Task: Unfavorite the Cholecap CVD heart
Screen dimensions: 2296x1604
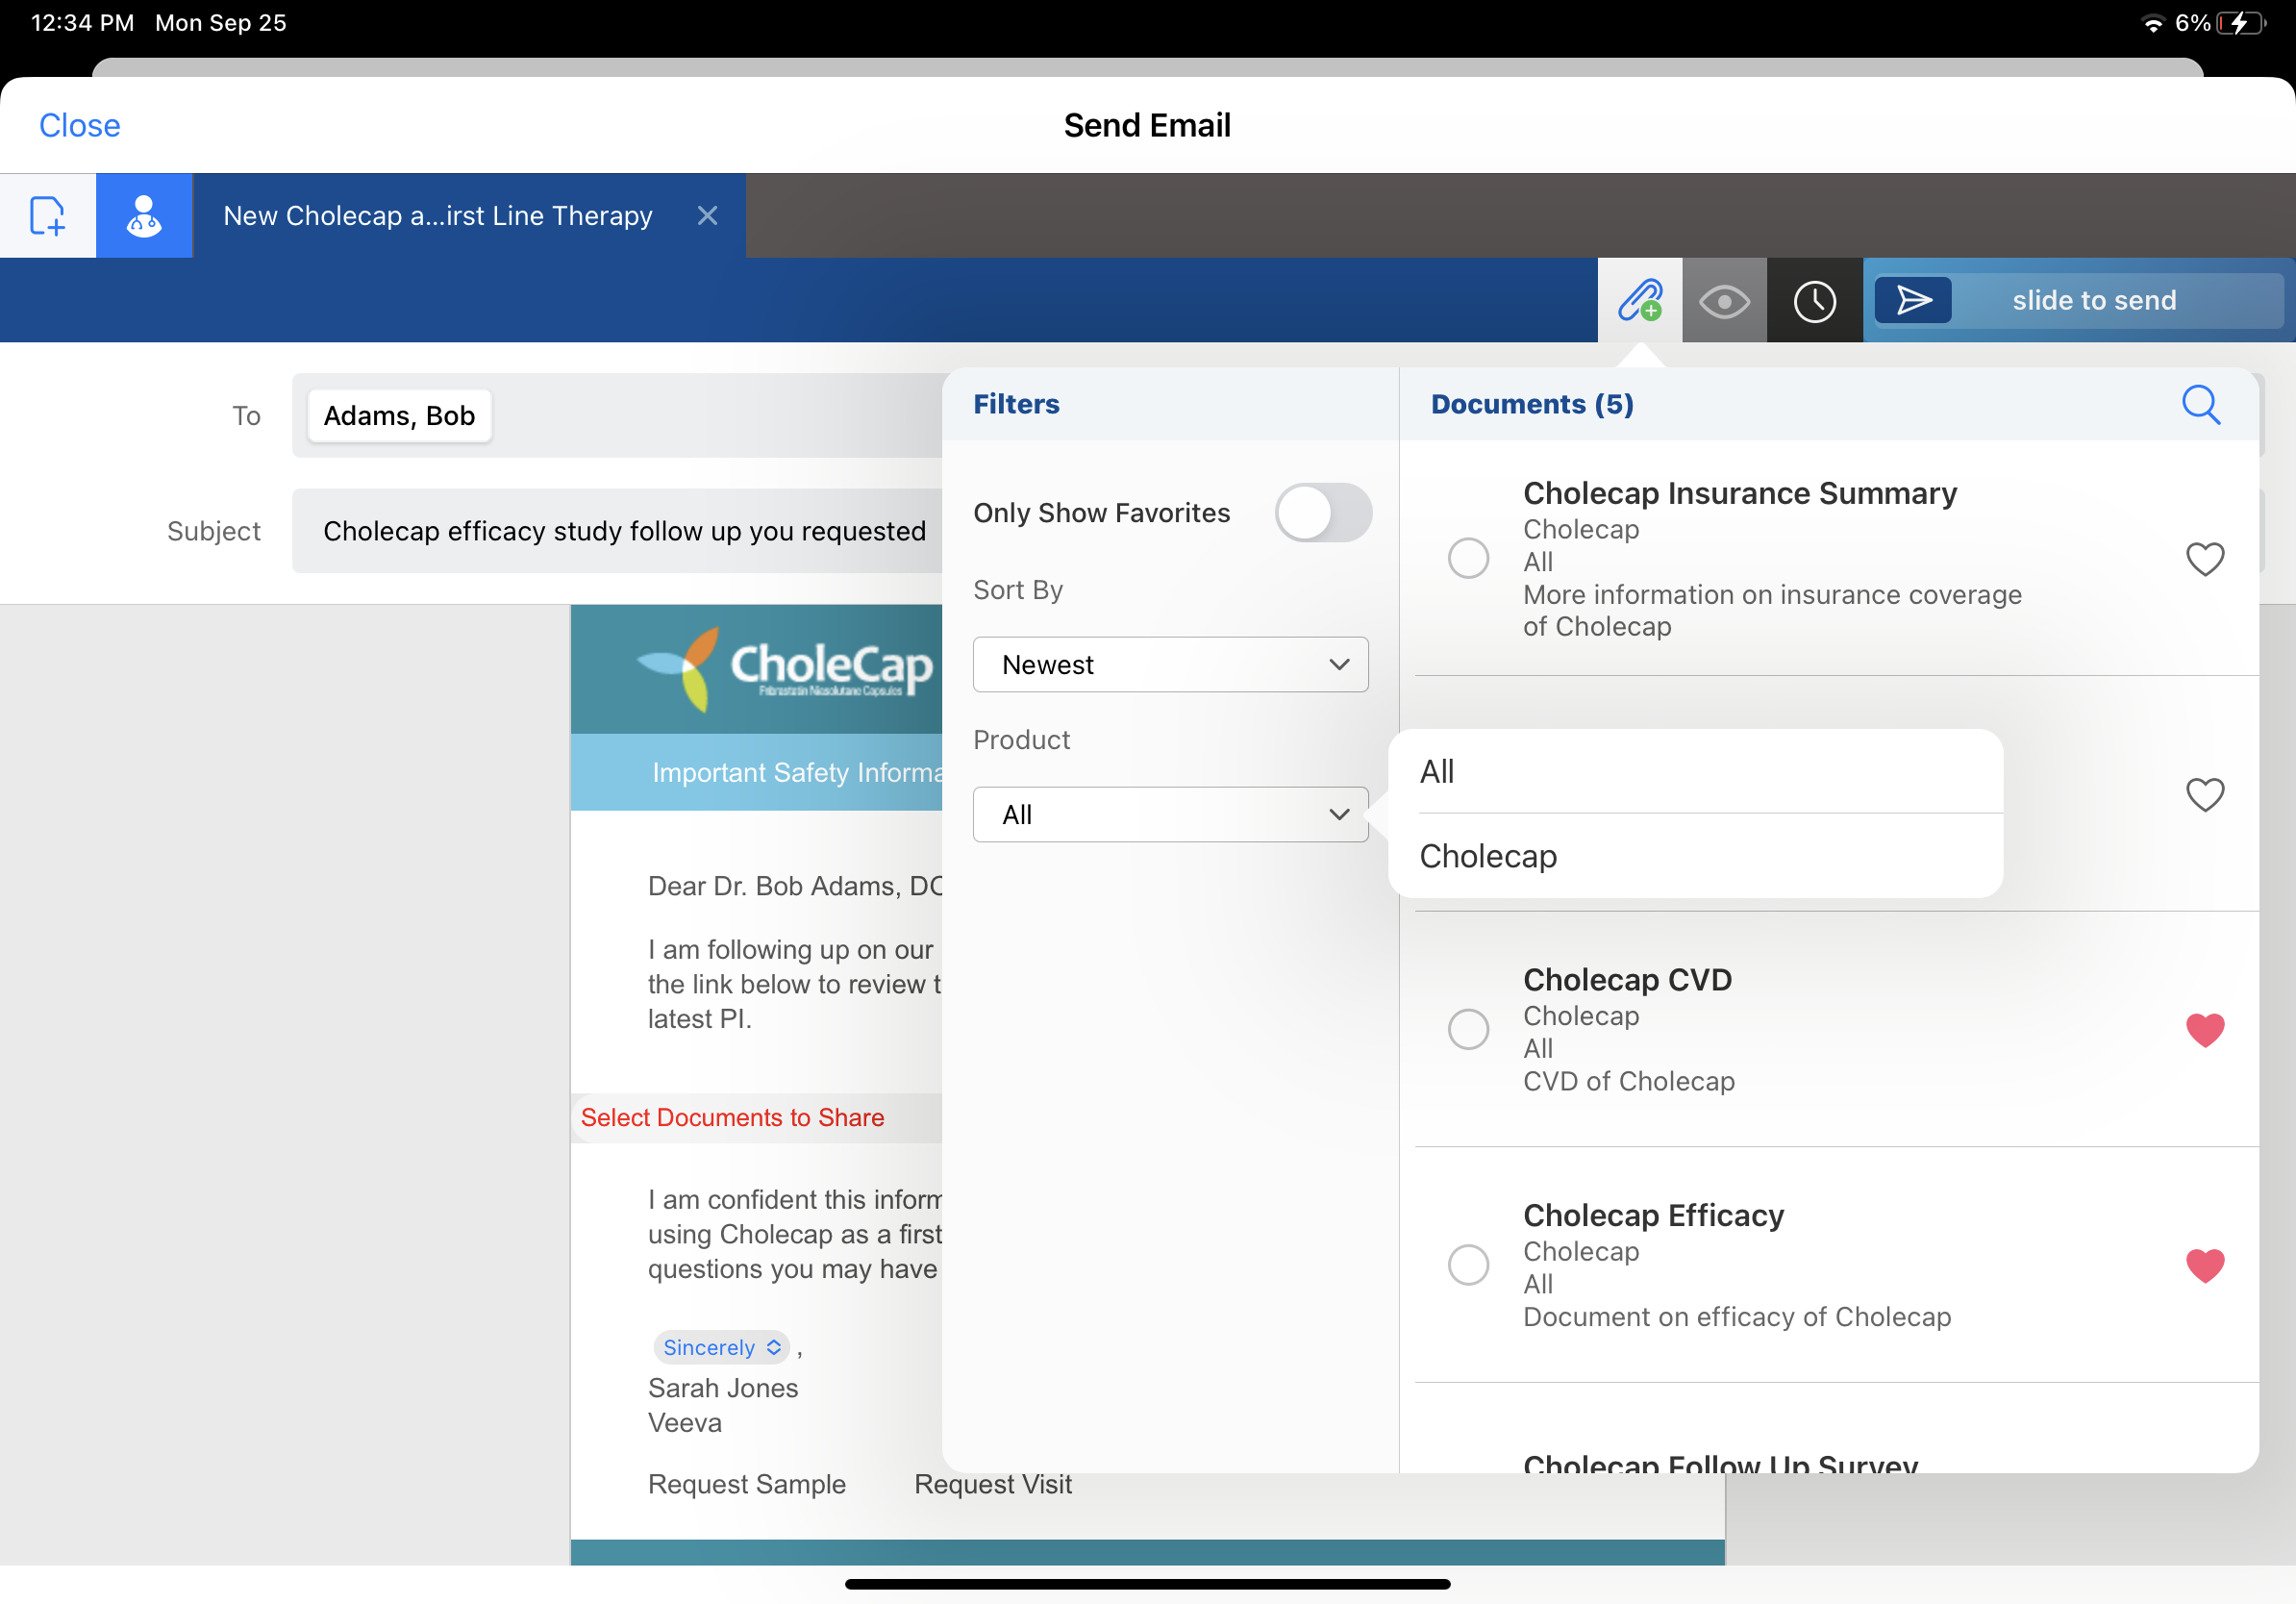Action: (x=2204, y=1029)
